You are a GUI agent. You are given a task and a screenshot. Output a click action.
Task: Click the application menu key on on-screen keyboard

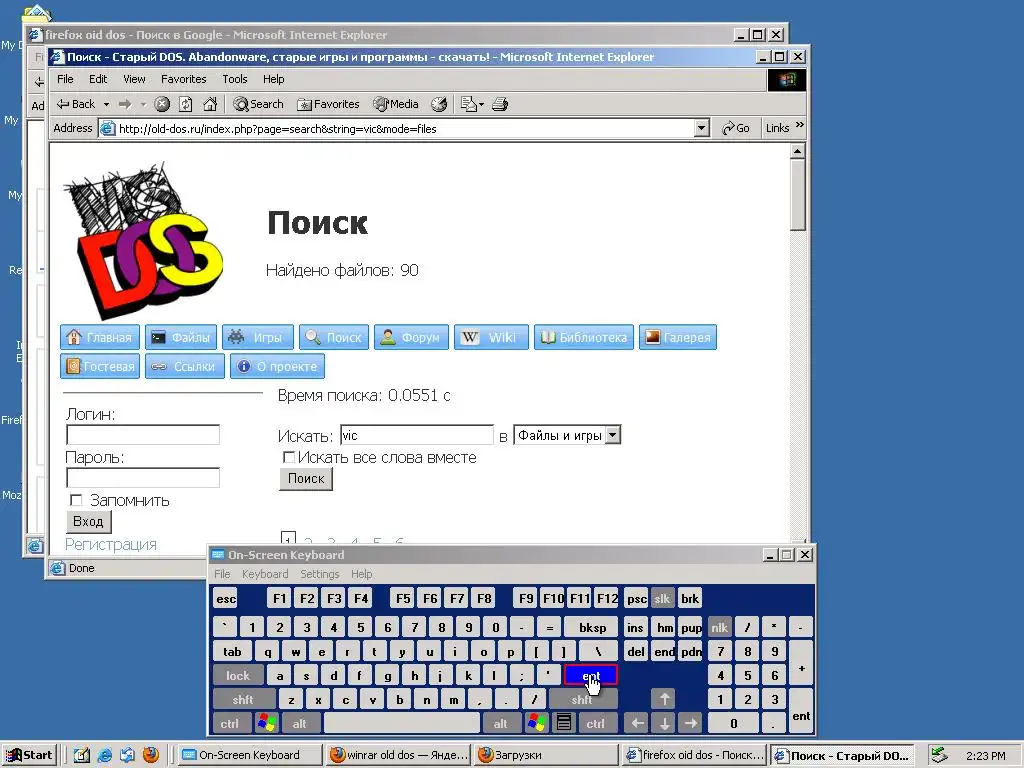point(564,723)
